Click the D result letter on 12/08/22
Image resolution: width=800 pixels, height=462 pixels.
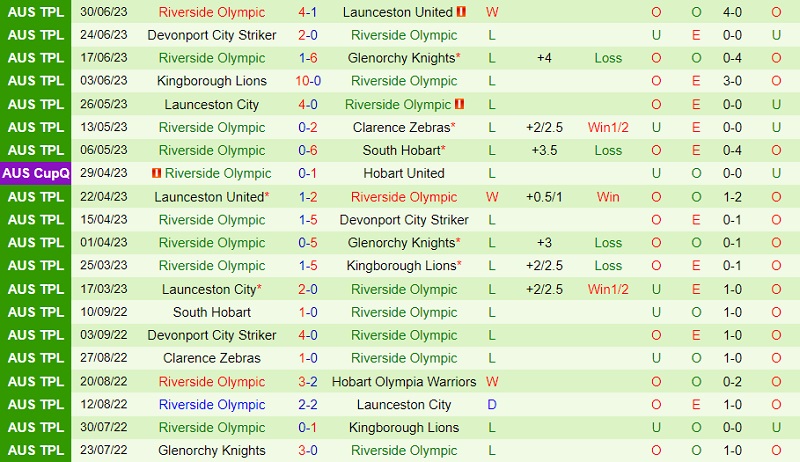pos(492,405)
